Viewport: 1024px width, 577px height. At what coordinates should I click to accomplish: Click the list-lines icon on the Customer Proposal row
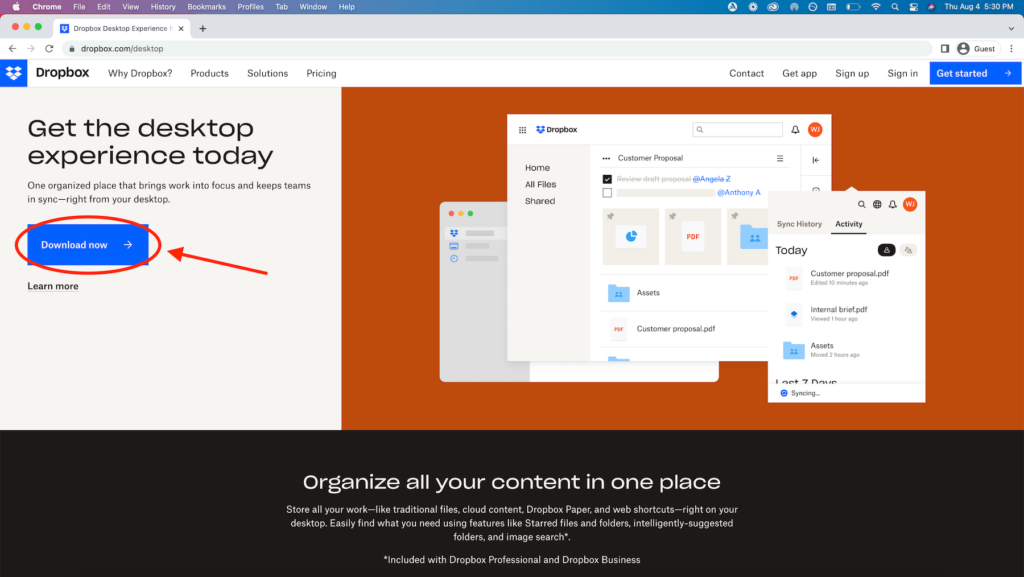(x=780, y=158)
